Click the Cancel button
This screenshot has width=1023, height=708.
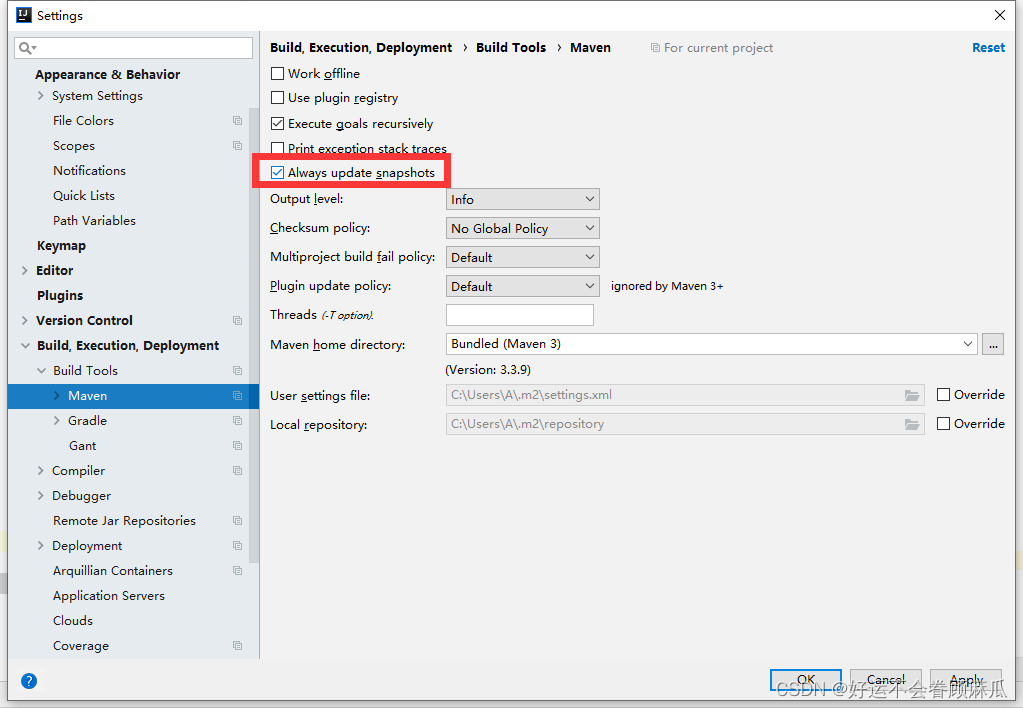point(886,680)
